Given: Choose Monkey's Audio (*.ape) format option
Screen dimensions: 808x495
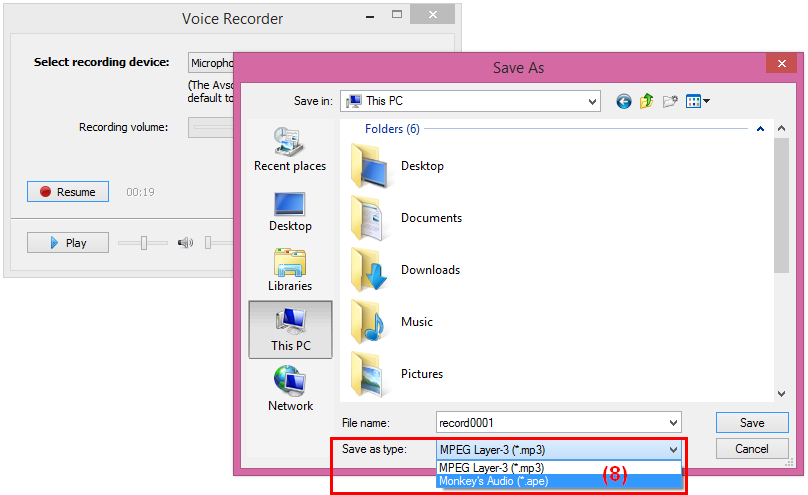Looking at the screenshot, I should point(494,481).
